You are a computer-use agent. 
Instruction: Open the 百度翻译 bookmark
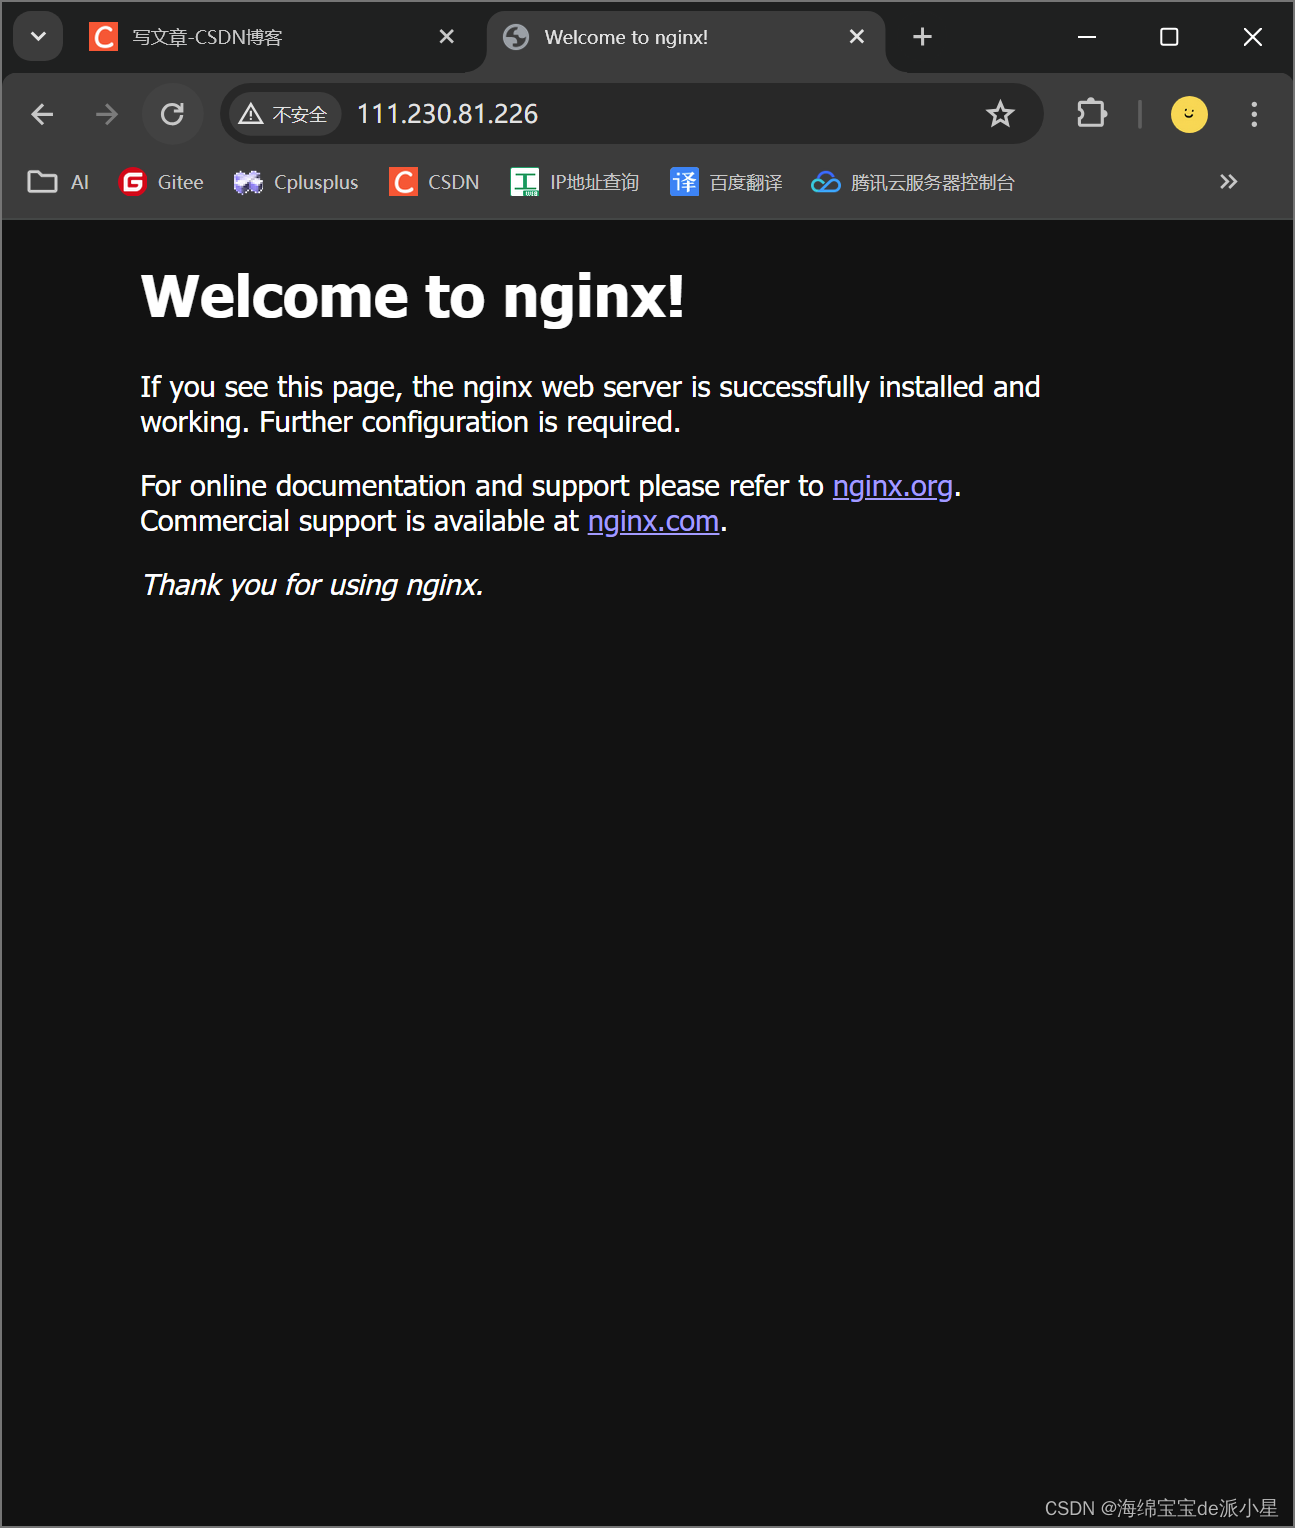point(726,182)
